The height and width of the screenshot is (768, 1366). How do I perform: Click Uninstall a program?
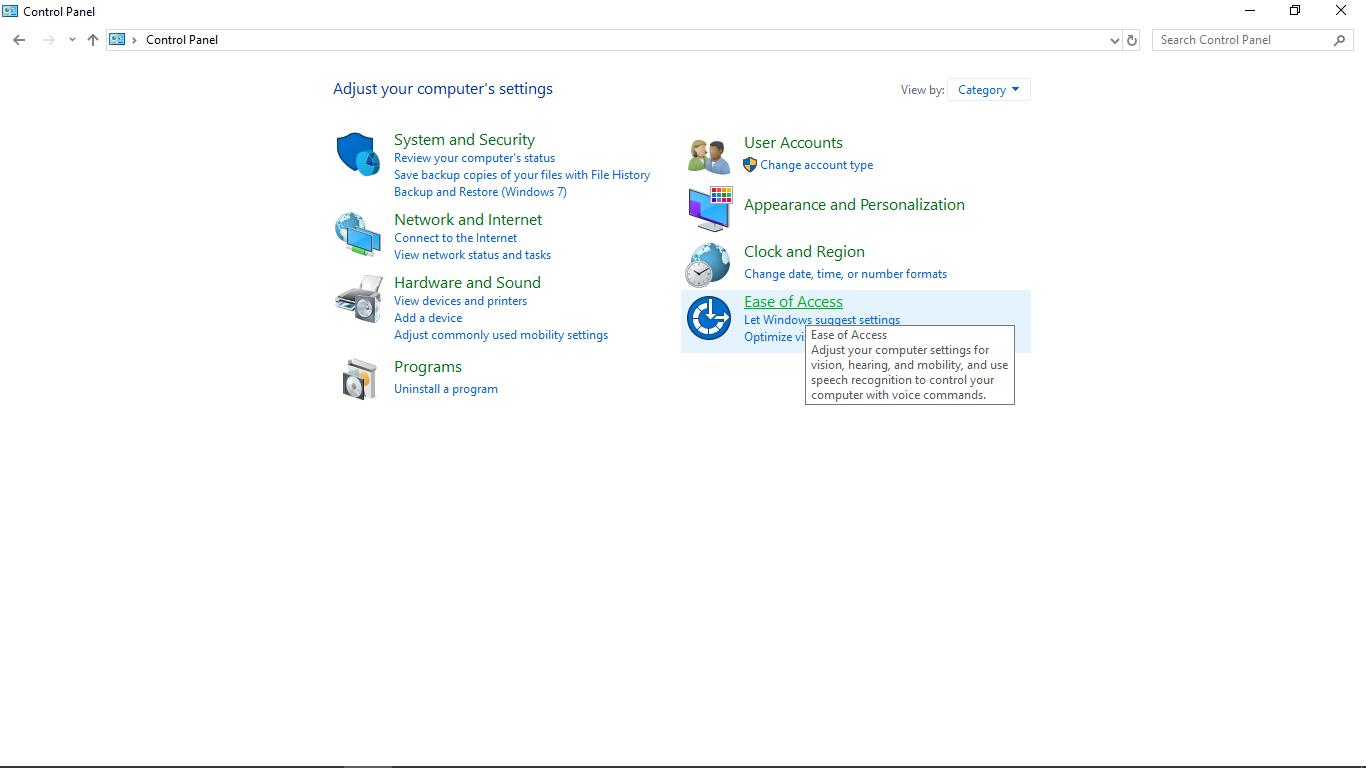[x=446, y=389]
